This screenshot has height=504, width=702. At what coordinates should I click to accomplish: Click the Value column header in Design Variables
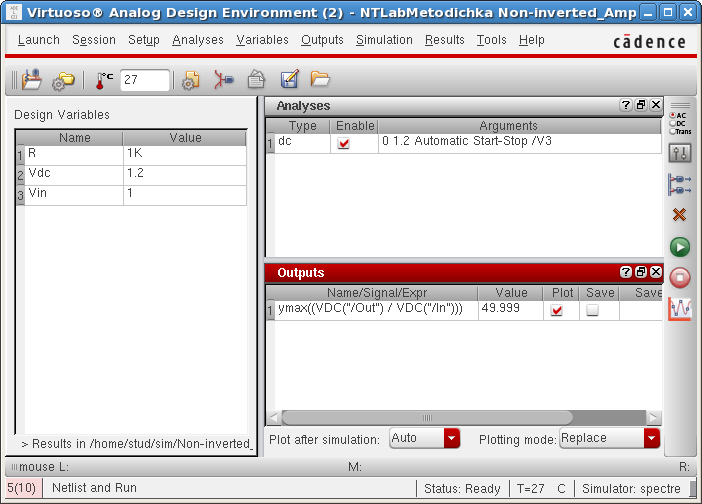[185, 138]
